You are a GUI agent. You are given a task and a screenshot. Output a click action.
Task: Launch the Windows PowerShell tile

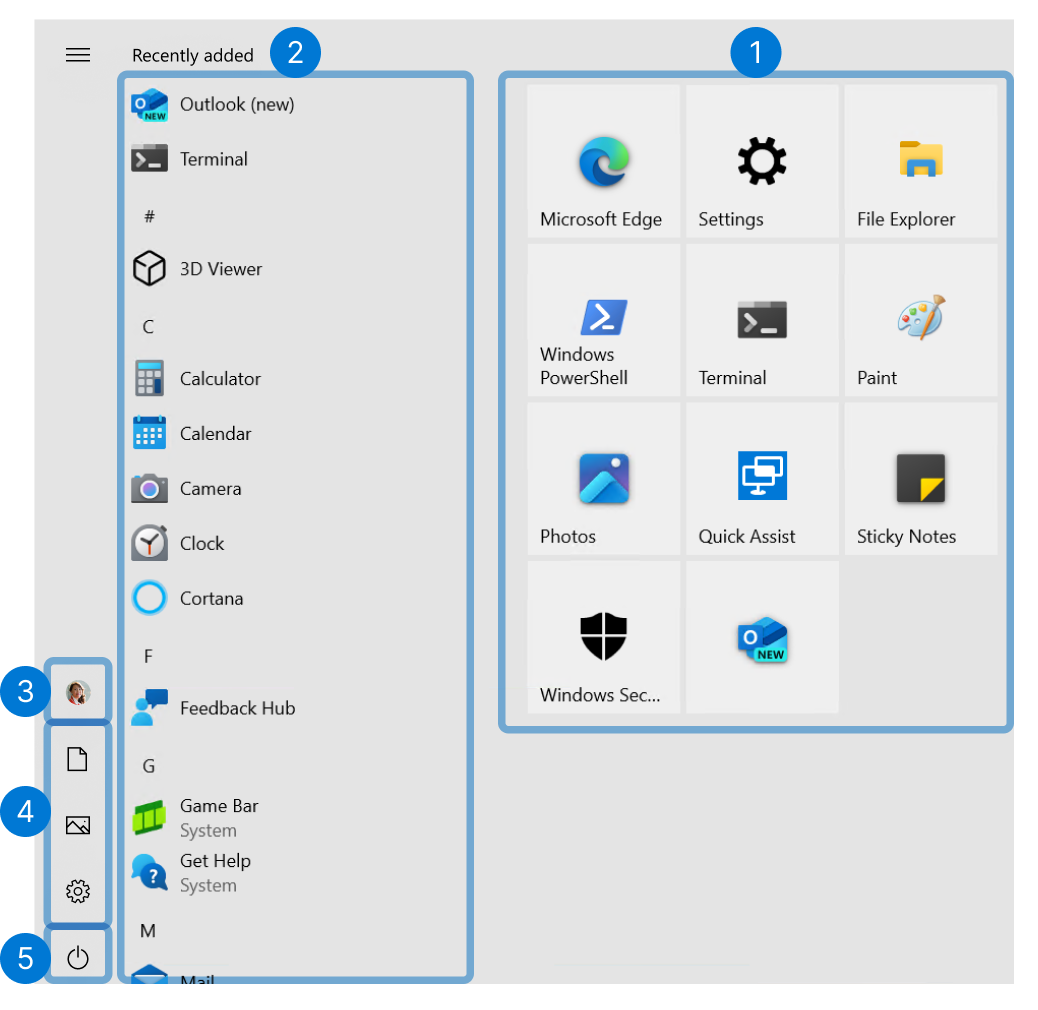(603, 320)
